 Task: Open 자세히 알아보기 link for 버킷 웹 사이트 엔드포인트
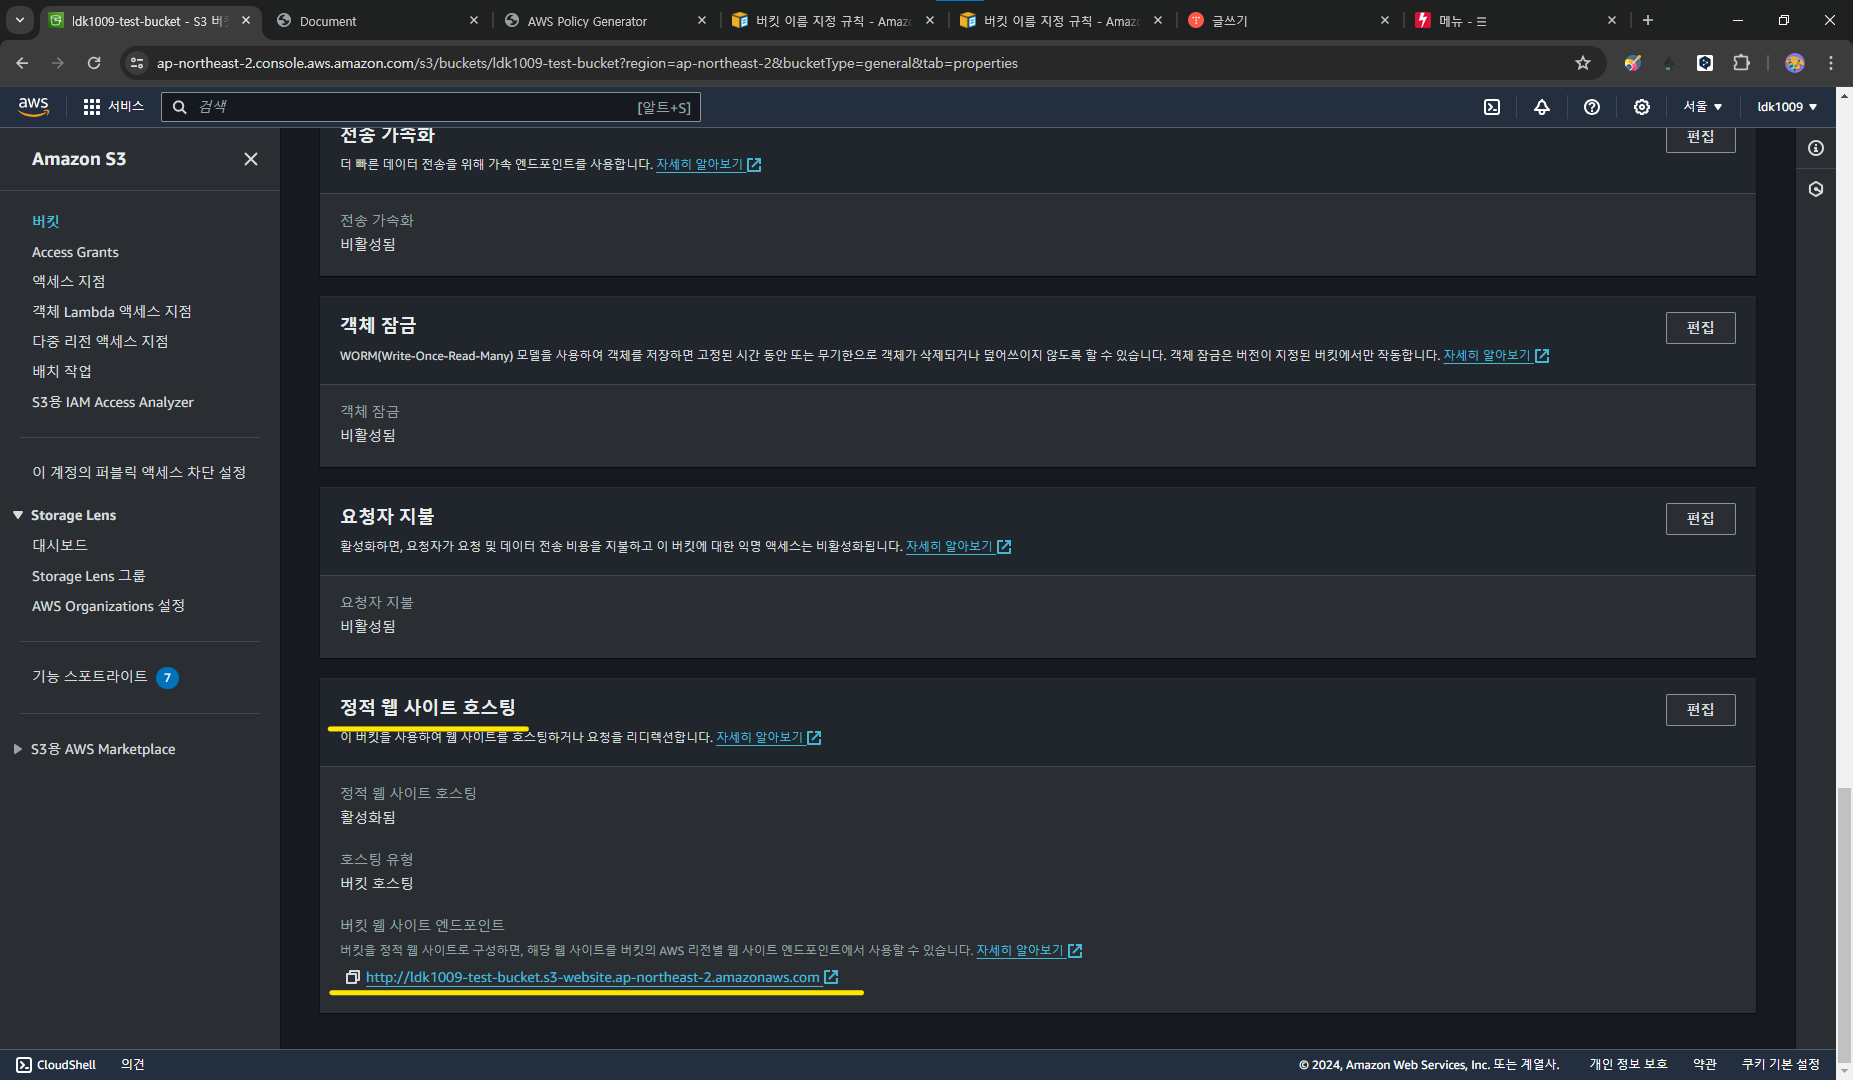tap(1028, 950)
